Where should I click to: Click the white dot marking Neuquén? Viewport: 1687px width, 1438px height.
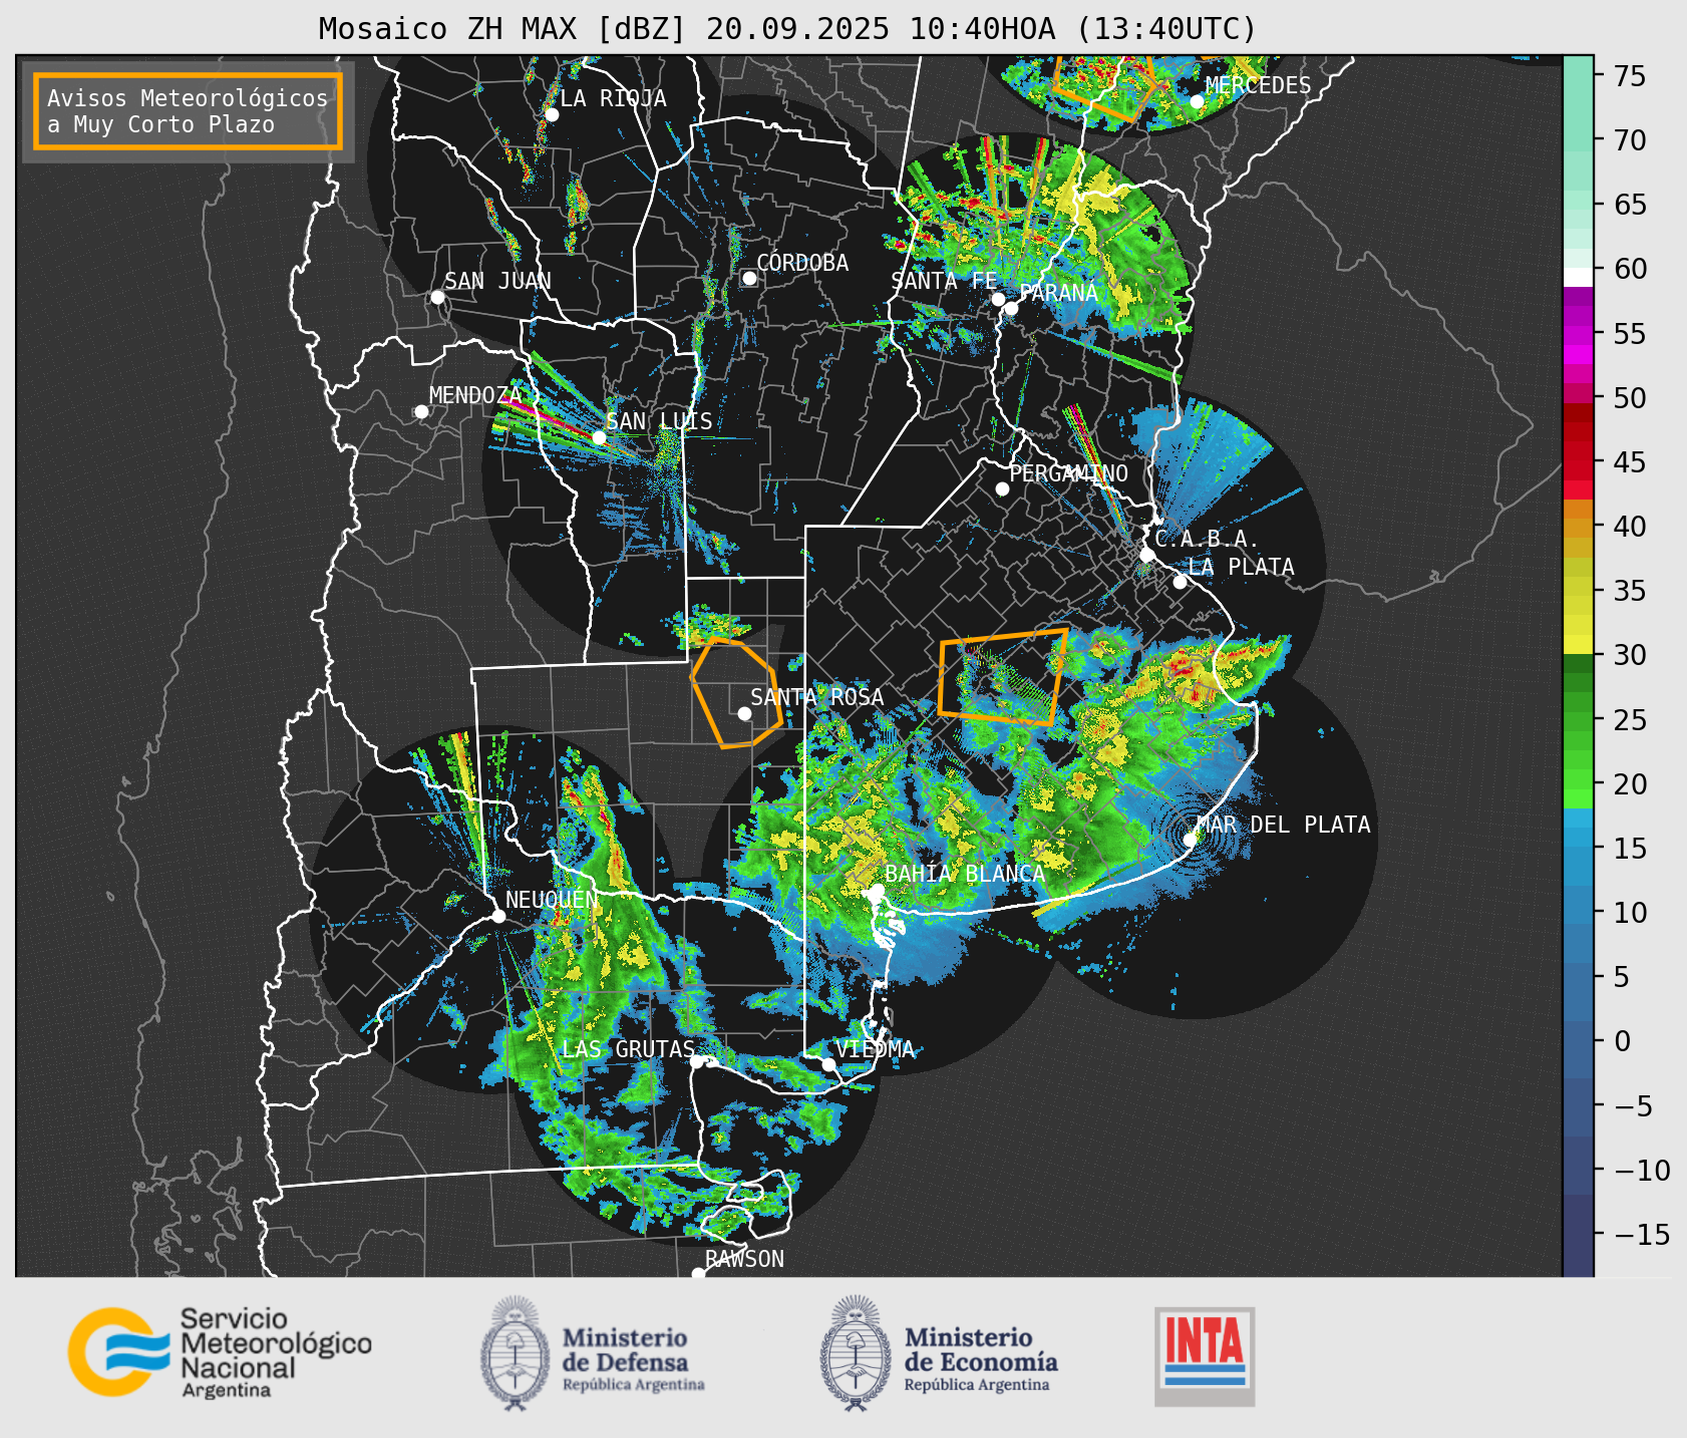pyautogui.click(x=498, y=915)
